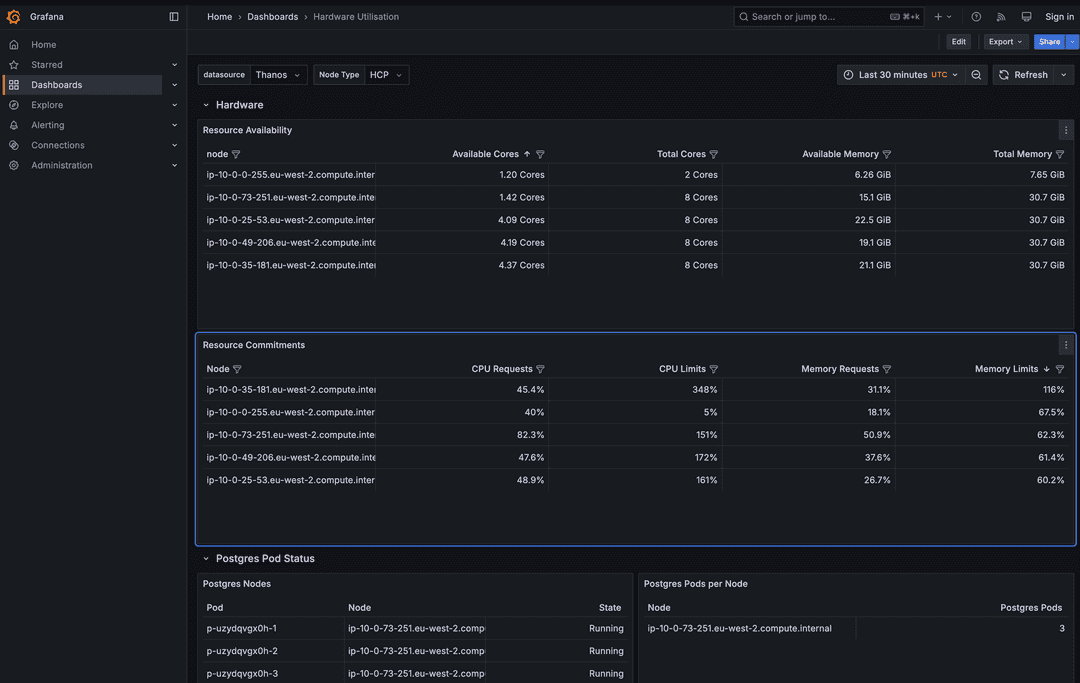Click the Sign in link
The image size is (1080, 683).
coord(1059,16)
